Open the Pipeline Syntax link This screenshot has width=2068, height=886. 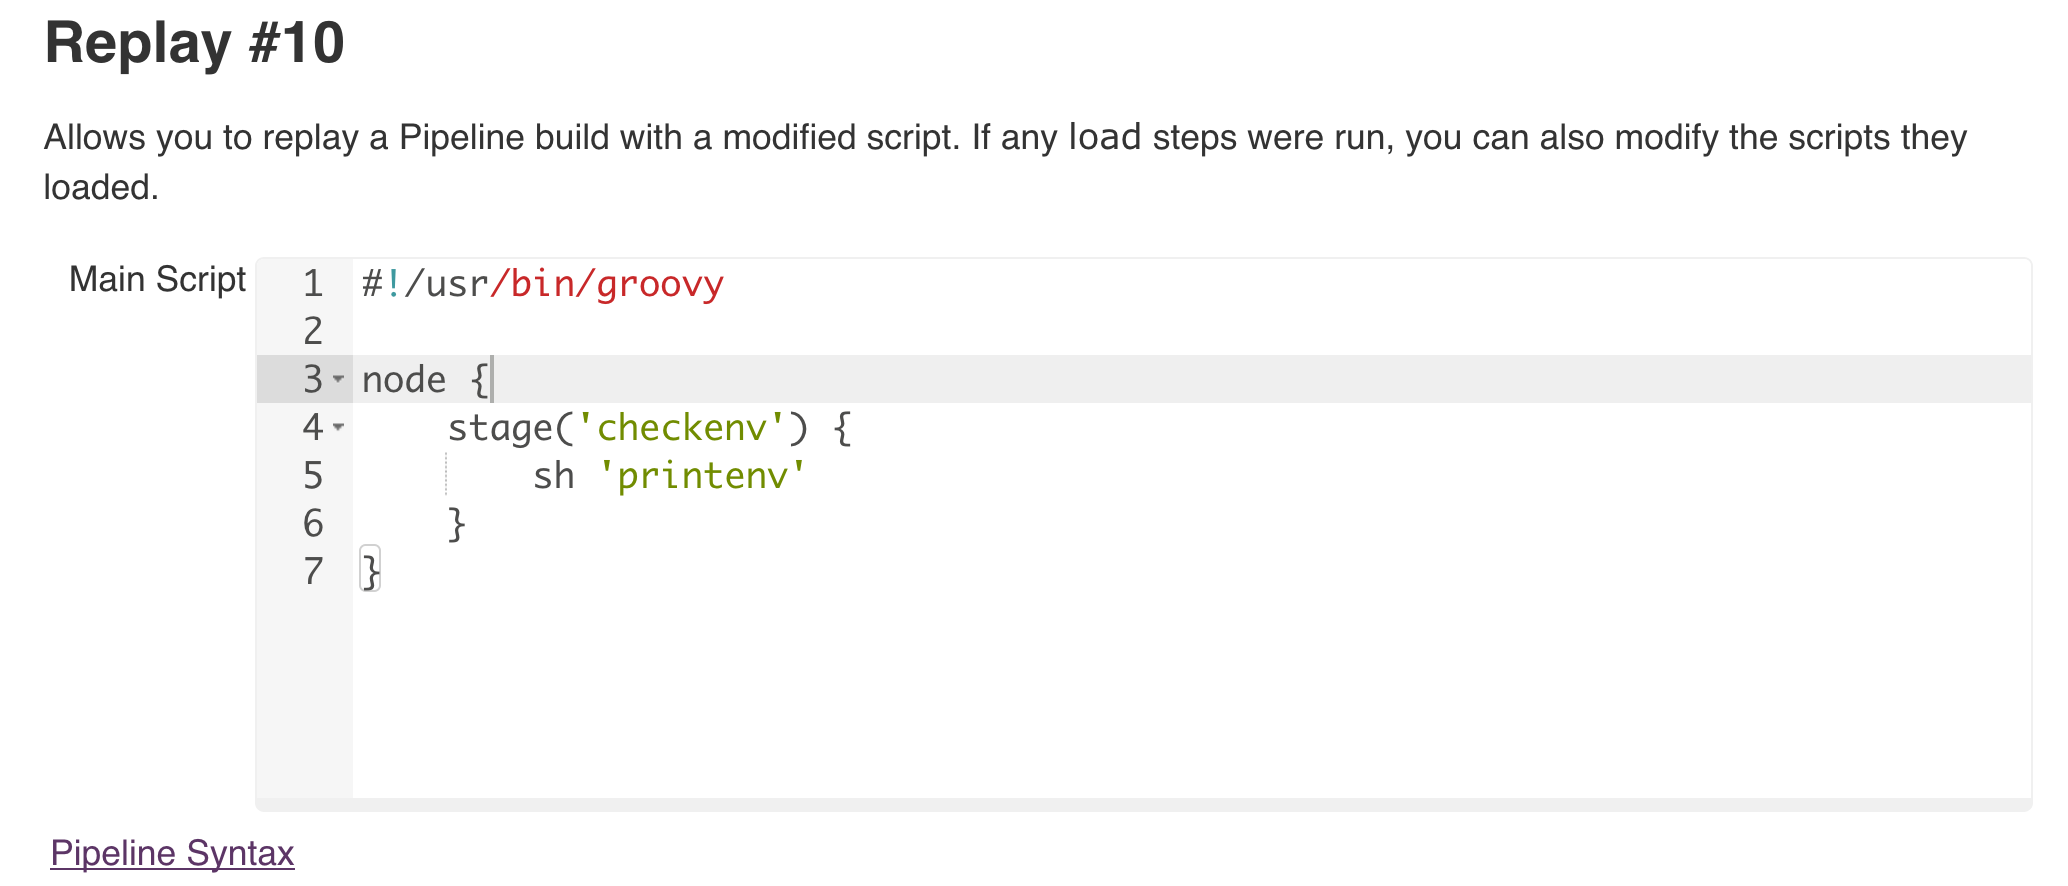coord(172,853)
